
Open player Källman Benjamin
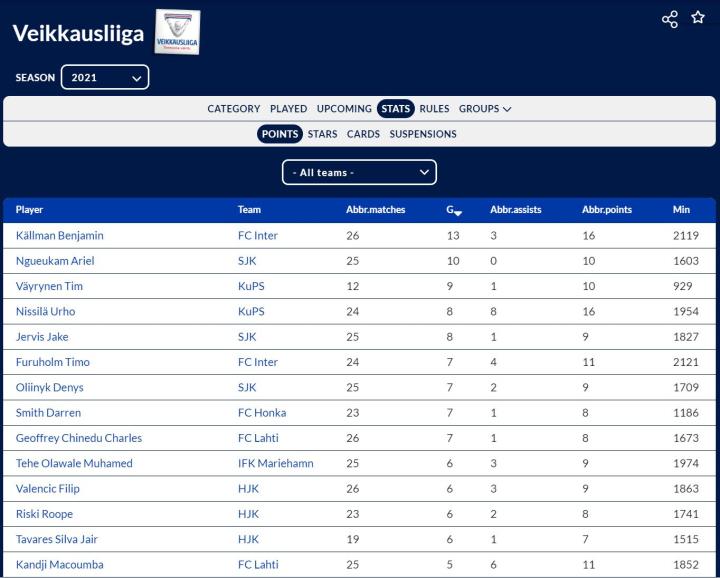click(x=60, y=236)
